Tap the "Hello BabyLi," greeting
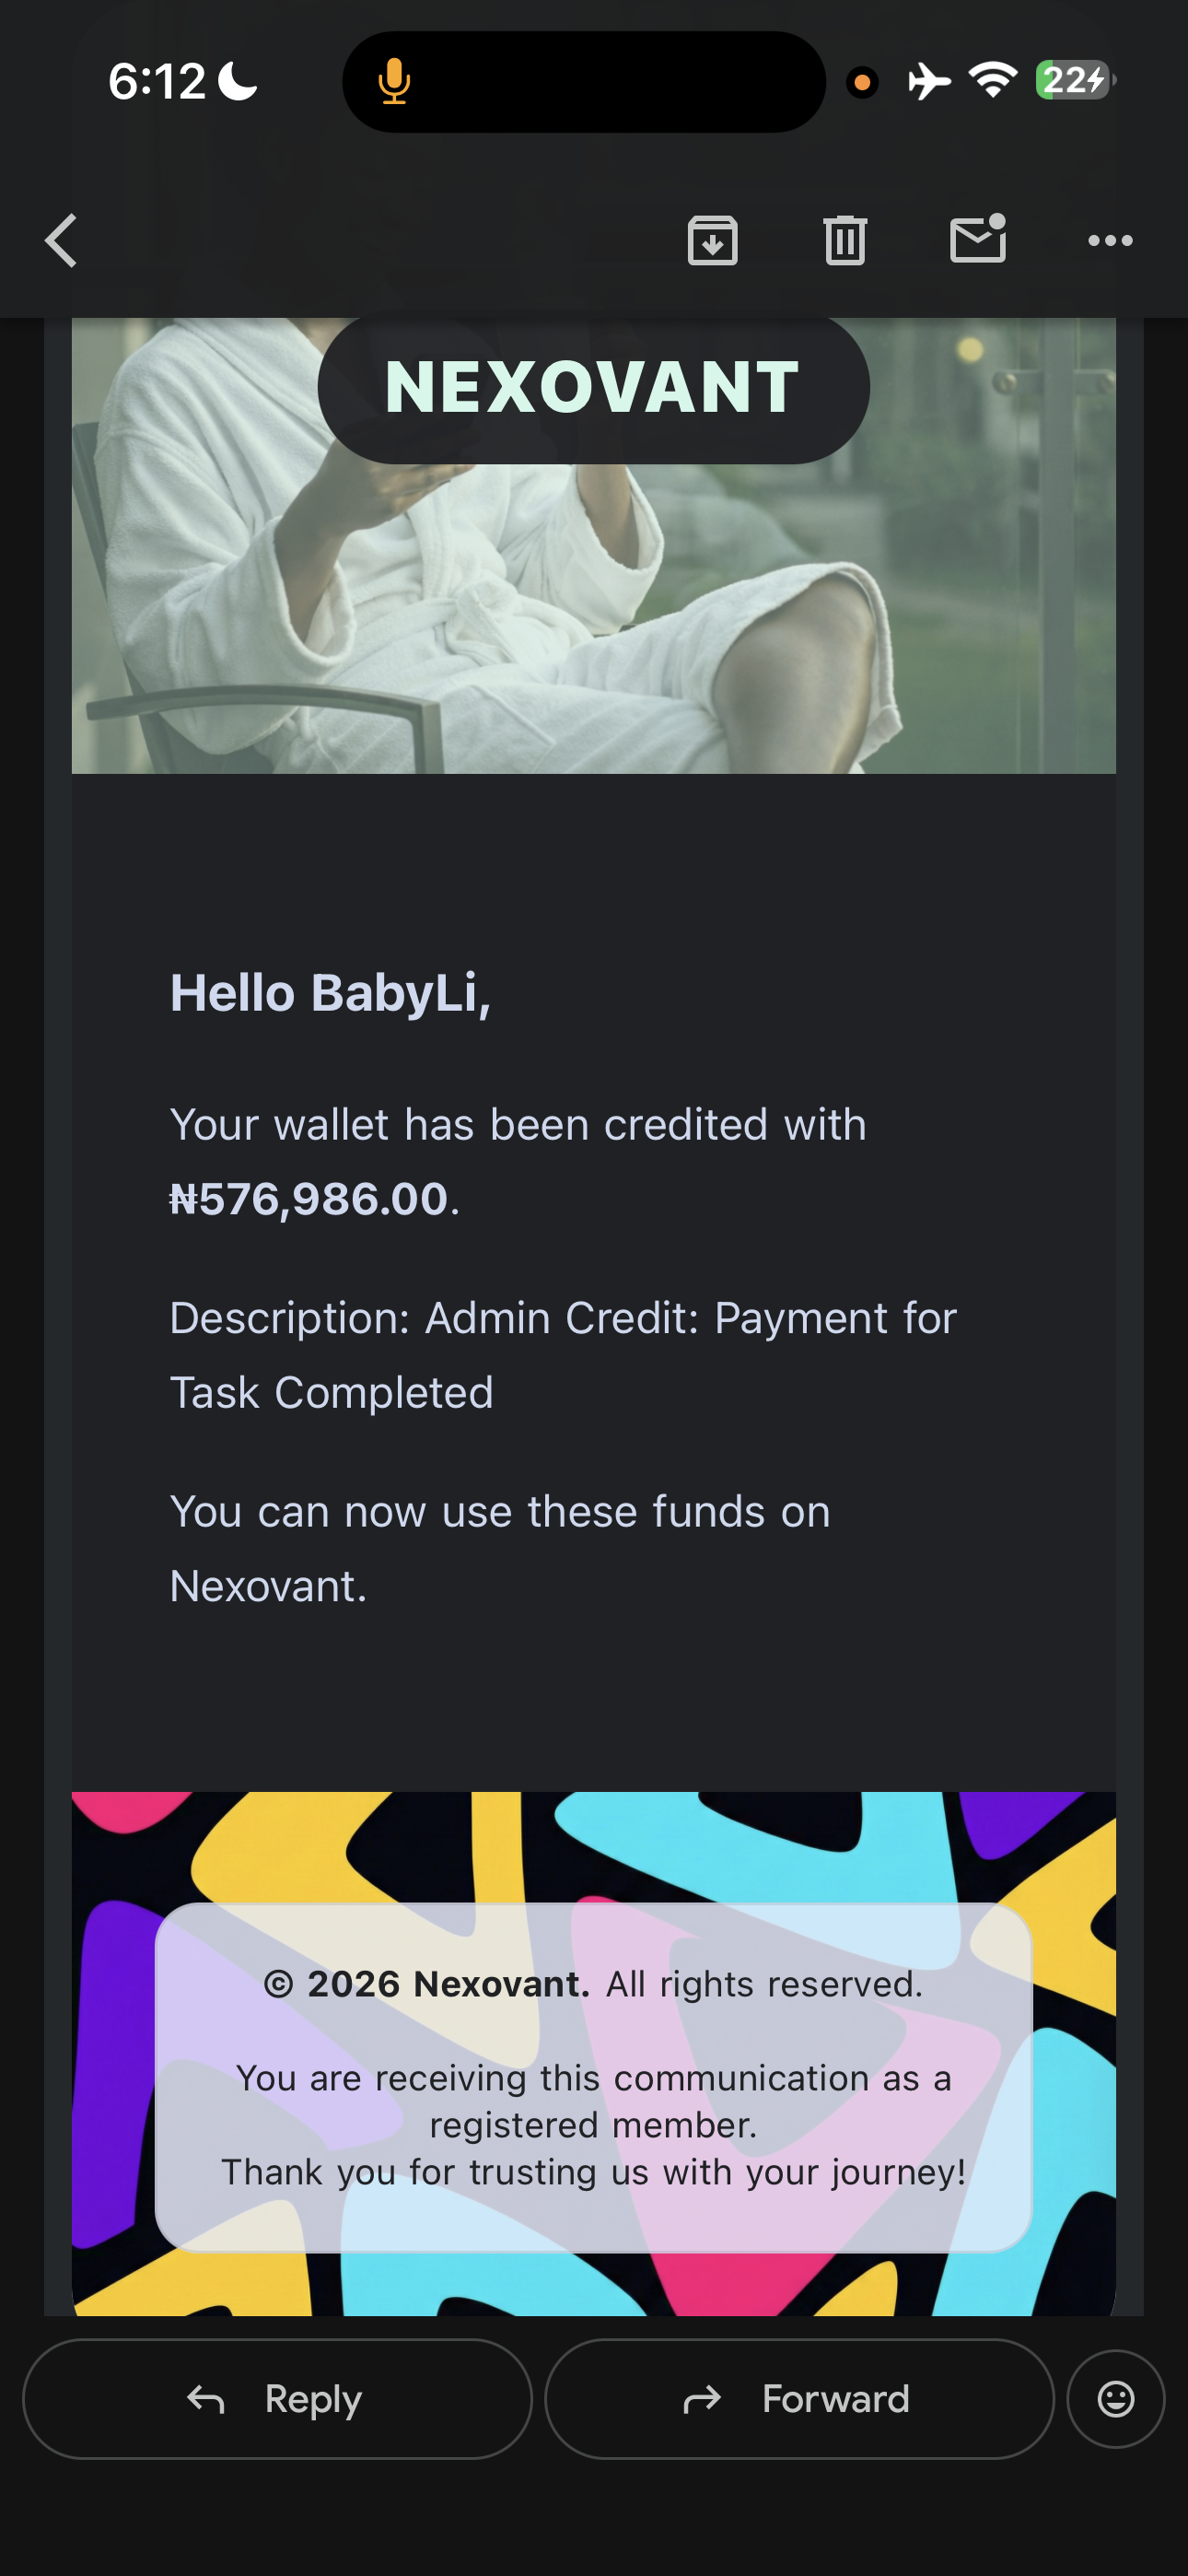Viewport: 1188px width, 2576px height. (330, 993)
